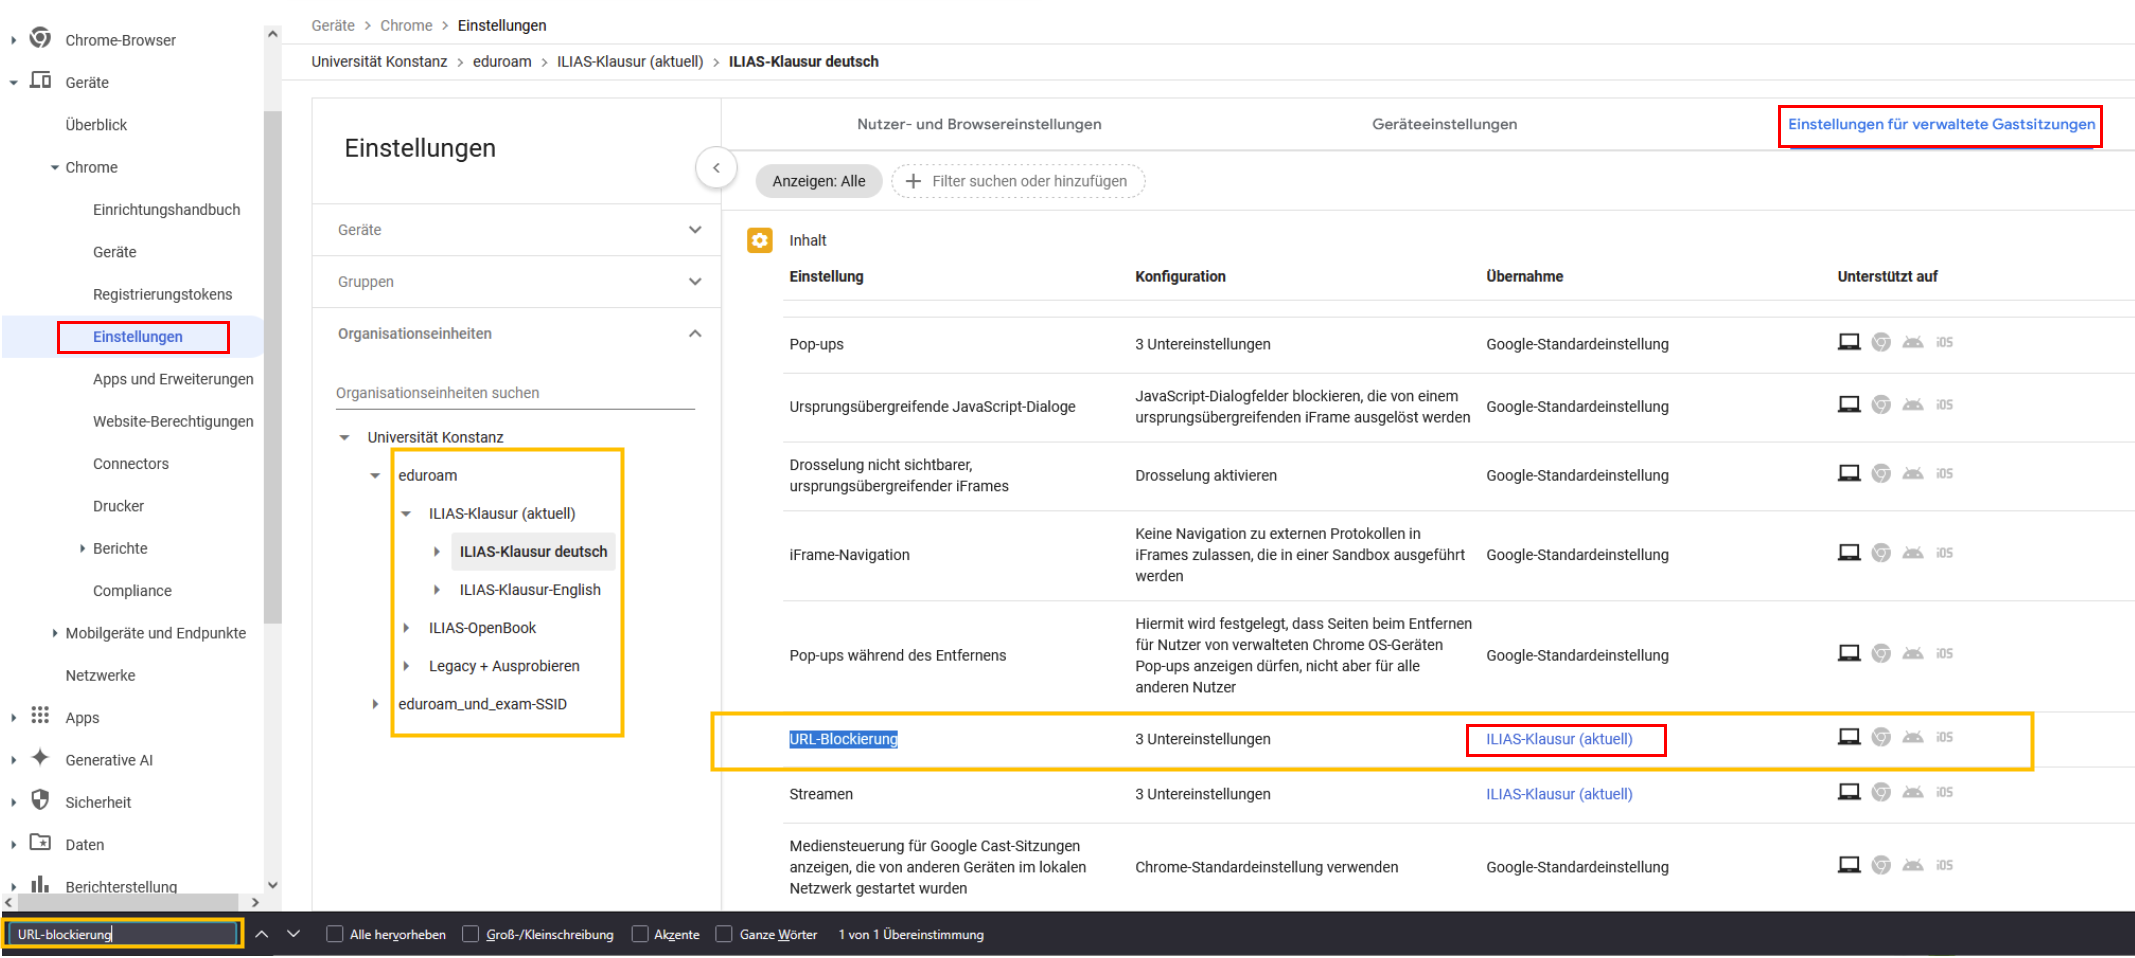Open Registrierungstokens sidebar item
2135x958 pixels.
pyautogui.click(x=162, y=294)
